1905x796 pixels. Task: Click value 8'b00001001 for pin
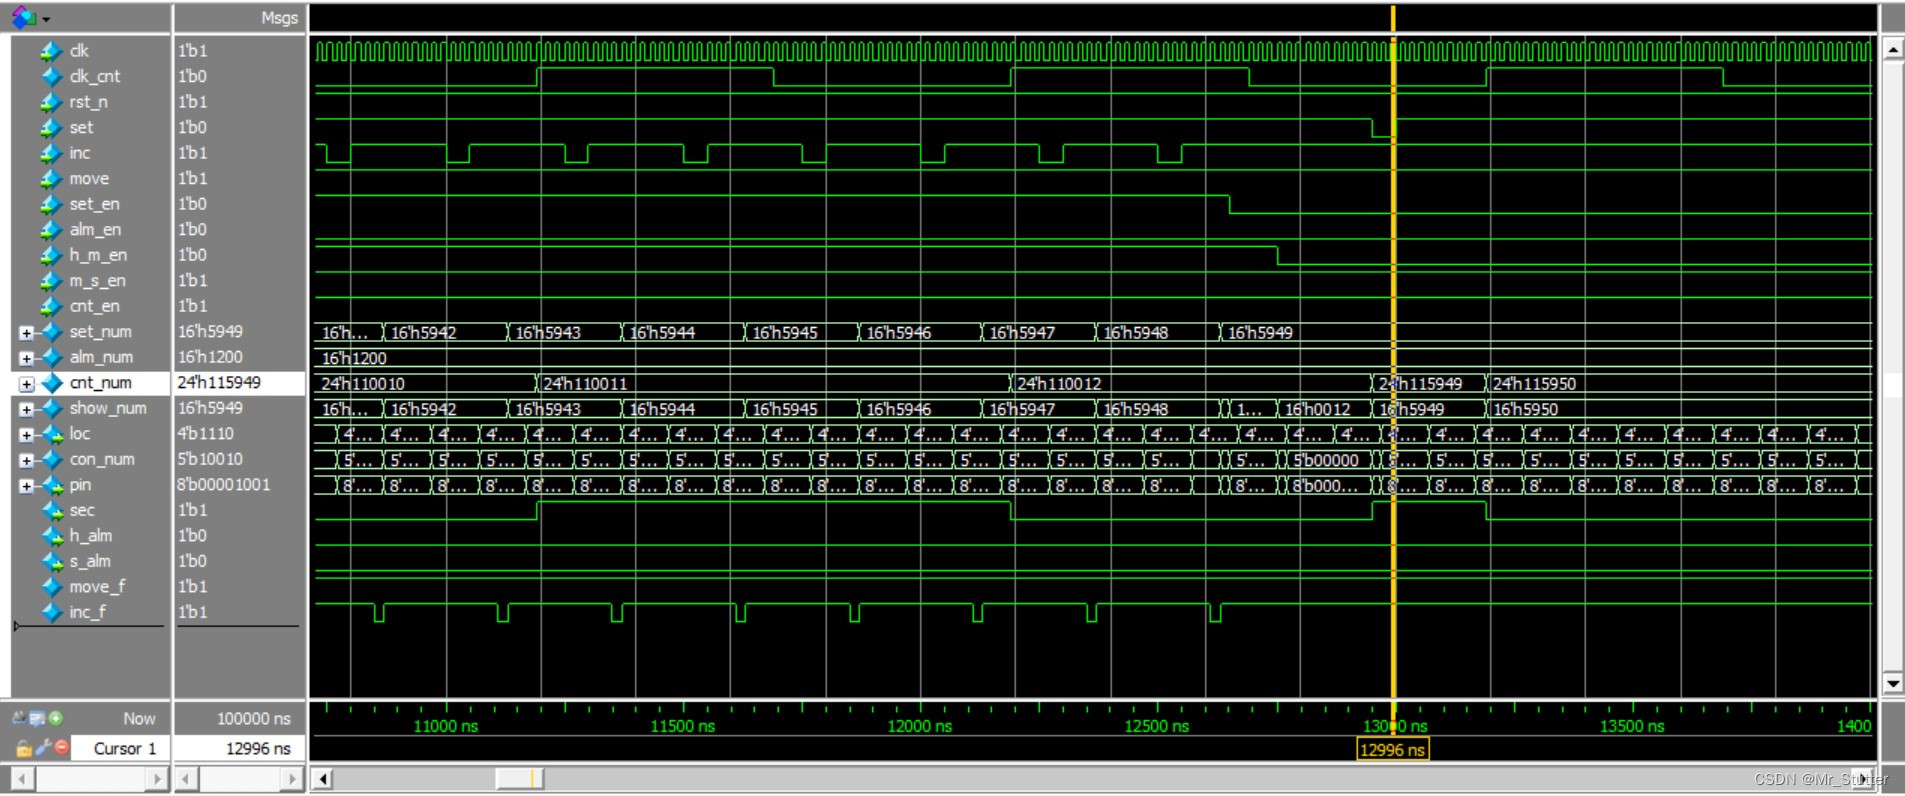(x=224, y=485)
